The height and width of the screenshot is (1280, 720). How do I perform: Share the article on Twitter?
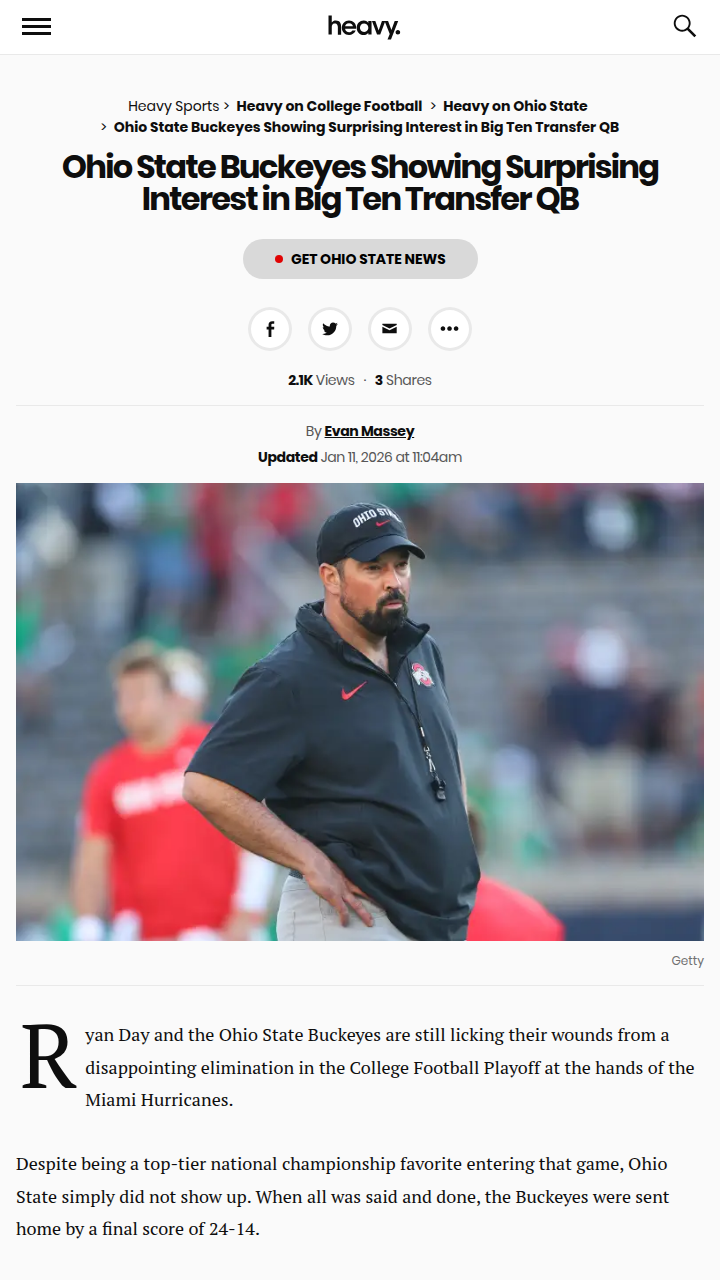coord(330,329)
